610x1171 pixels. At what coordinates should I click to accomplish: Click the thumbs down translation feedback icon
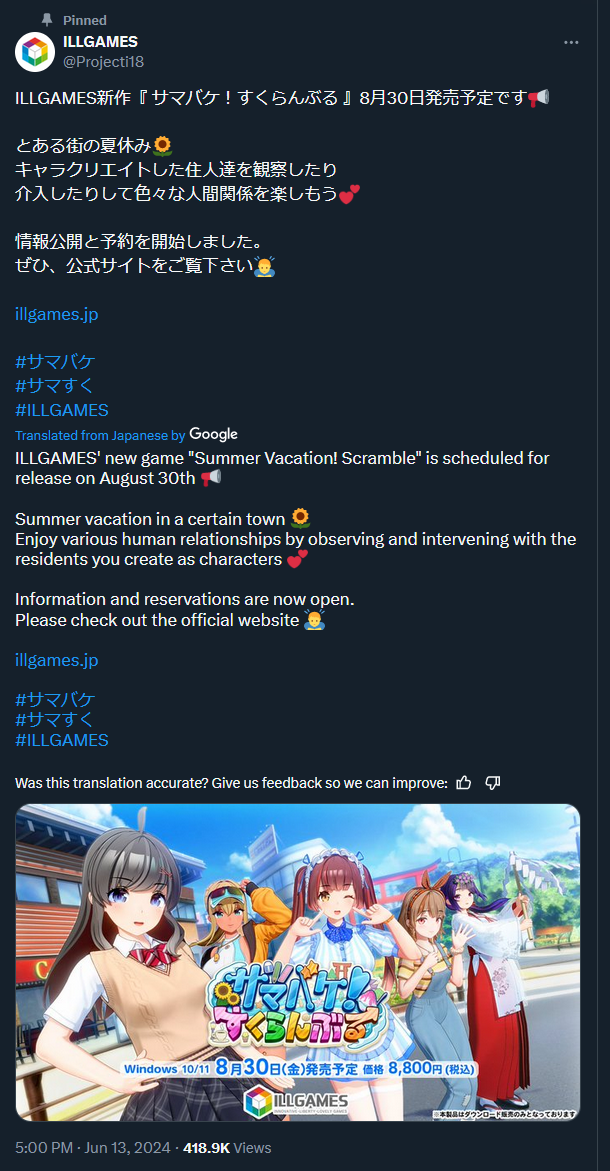click(493, 782)
